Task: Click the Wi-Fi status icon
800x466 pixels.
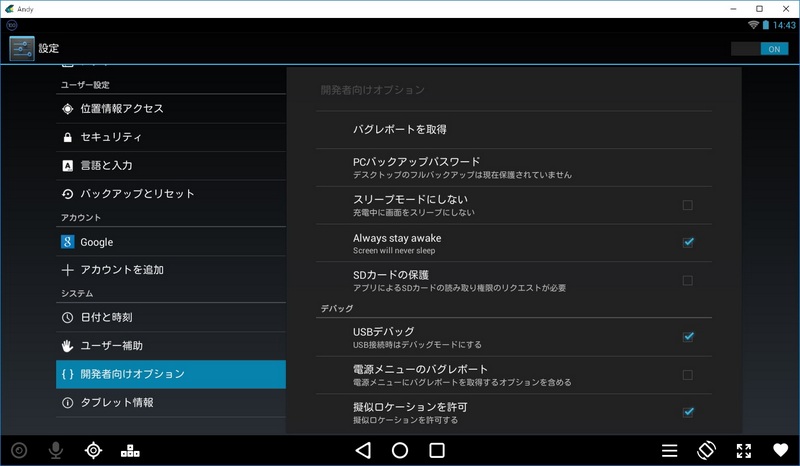Action: coord(753,25)
